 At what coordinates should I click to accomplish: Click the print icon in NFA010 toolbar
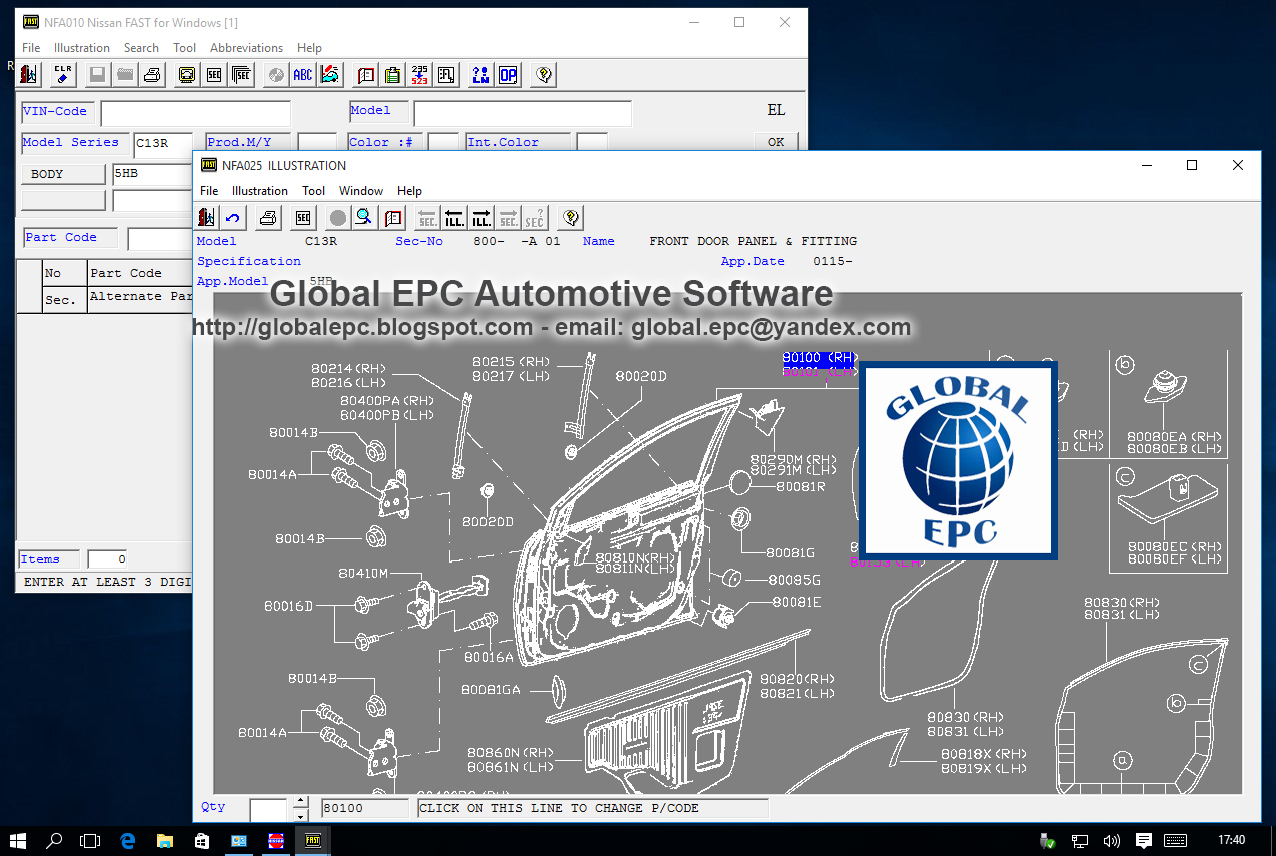[152, 74]
